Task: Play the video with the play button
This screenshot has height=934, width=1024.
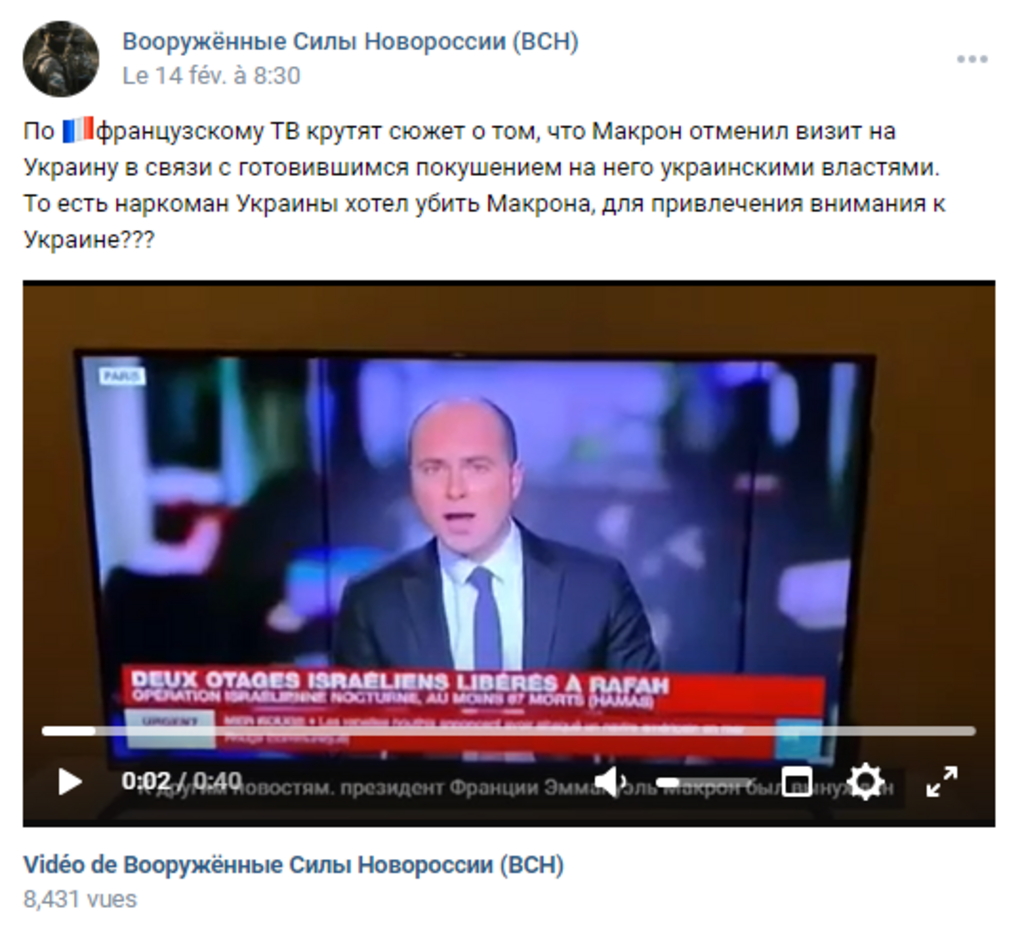Action: pos(70,782)
